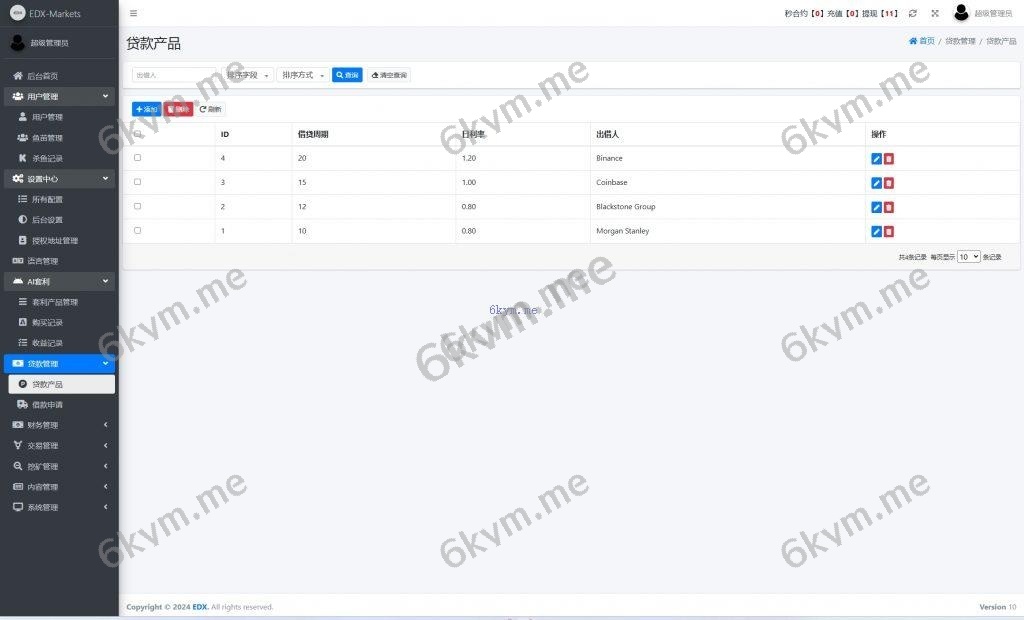Check the box for the Binance row
This screenshot has width=1024, height=620.
137,158
